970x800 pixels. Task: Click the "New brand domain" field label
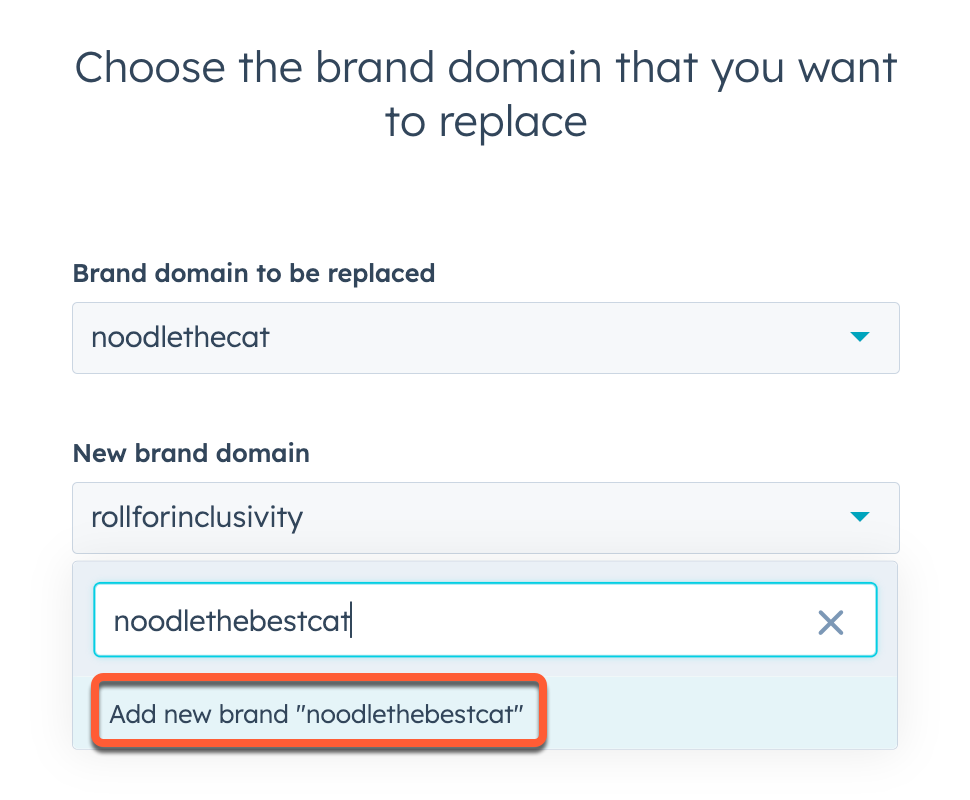[190, 453]
